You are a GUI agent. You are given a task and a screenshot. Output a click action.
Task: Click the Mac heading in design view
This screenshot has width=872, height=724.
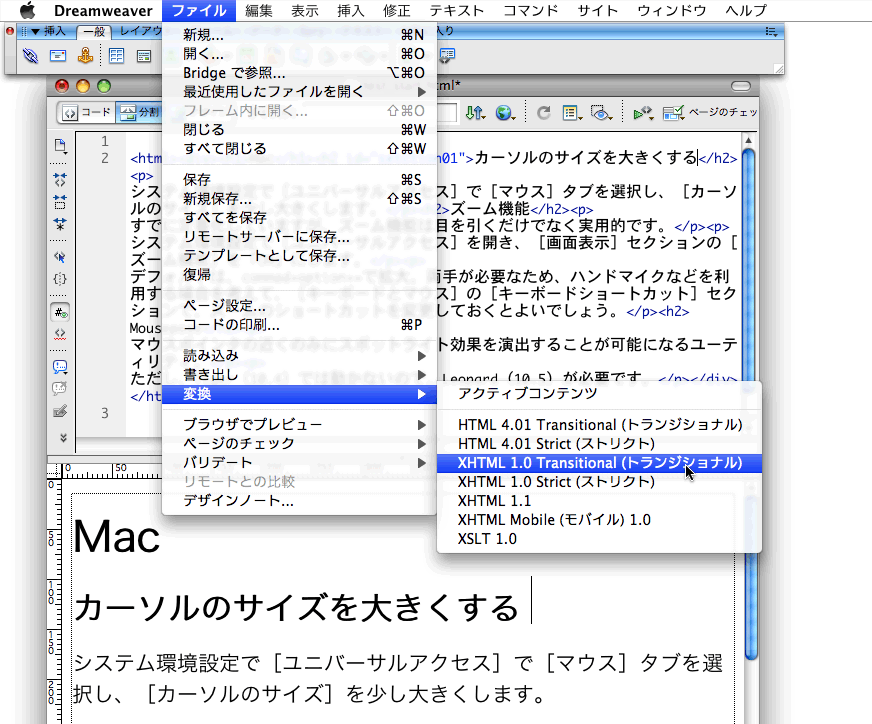[x=117, y=537]
